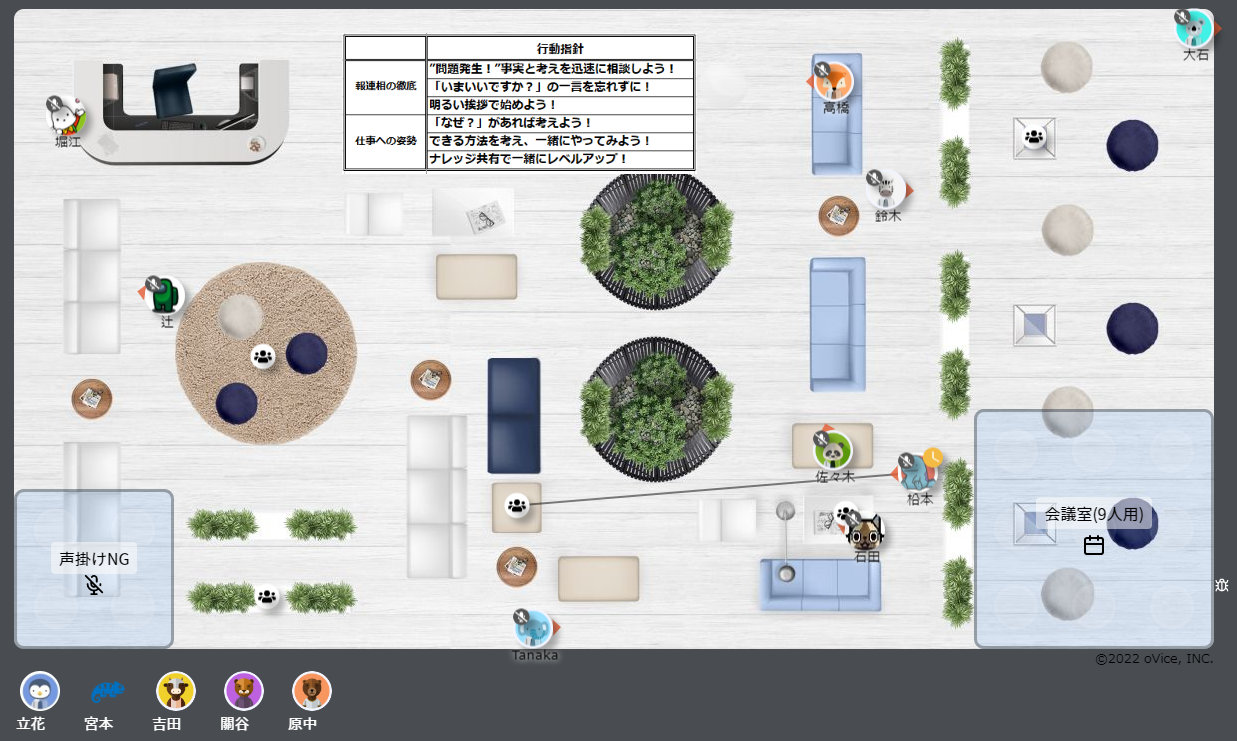Toggle the mute badge on 柏本's avatar
This screenshot has height=741, width=1237.
coord(906,461)
